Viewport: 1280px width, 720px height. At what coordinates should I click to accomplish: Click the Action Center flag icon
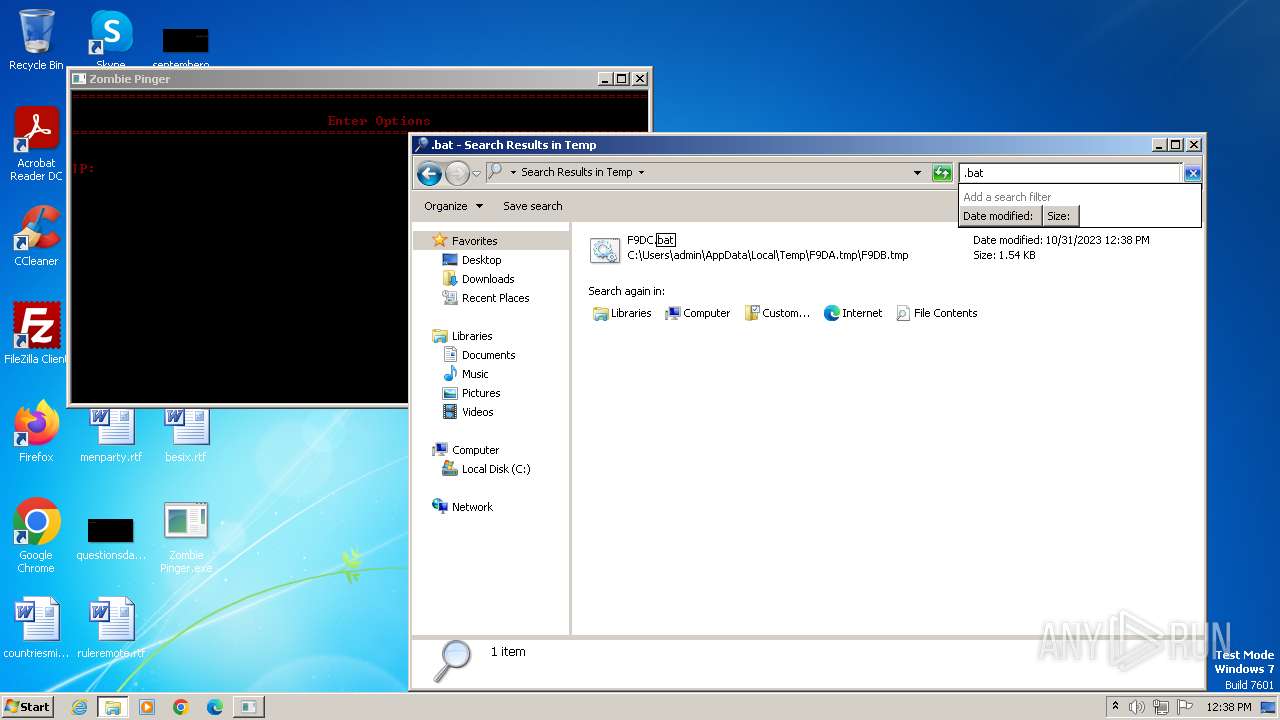[x=1185, y=707]
